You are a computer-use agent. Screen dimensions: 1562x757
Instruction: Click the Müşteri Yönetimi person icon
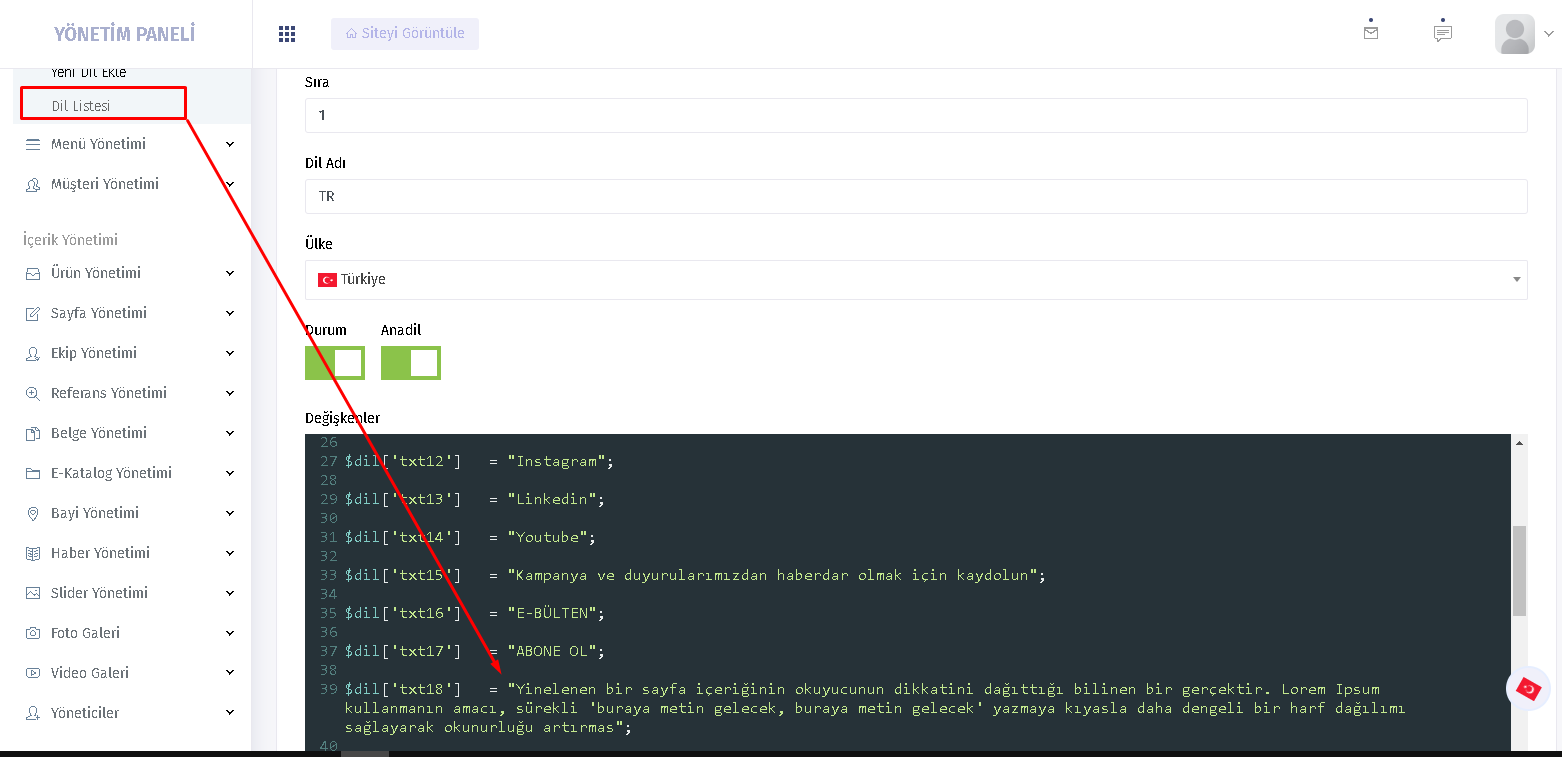click(x=33, y=184)
